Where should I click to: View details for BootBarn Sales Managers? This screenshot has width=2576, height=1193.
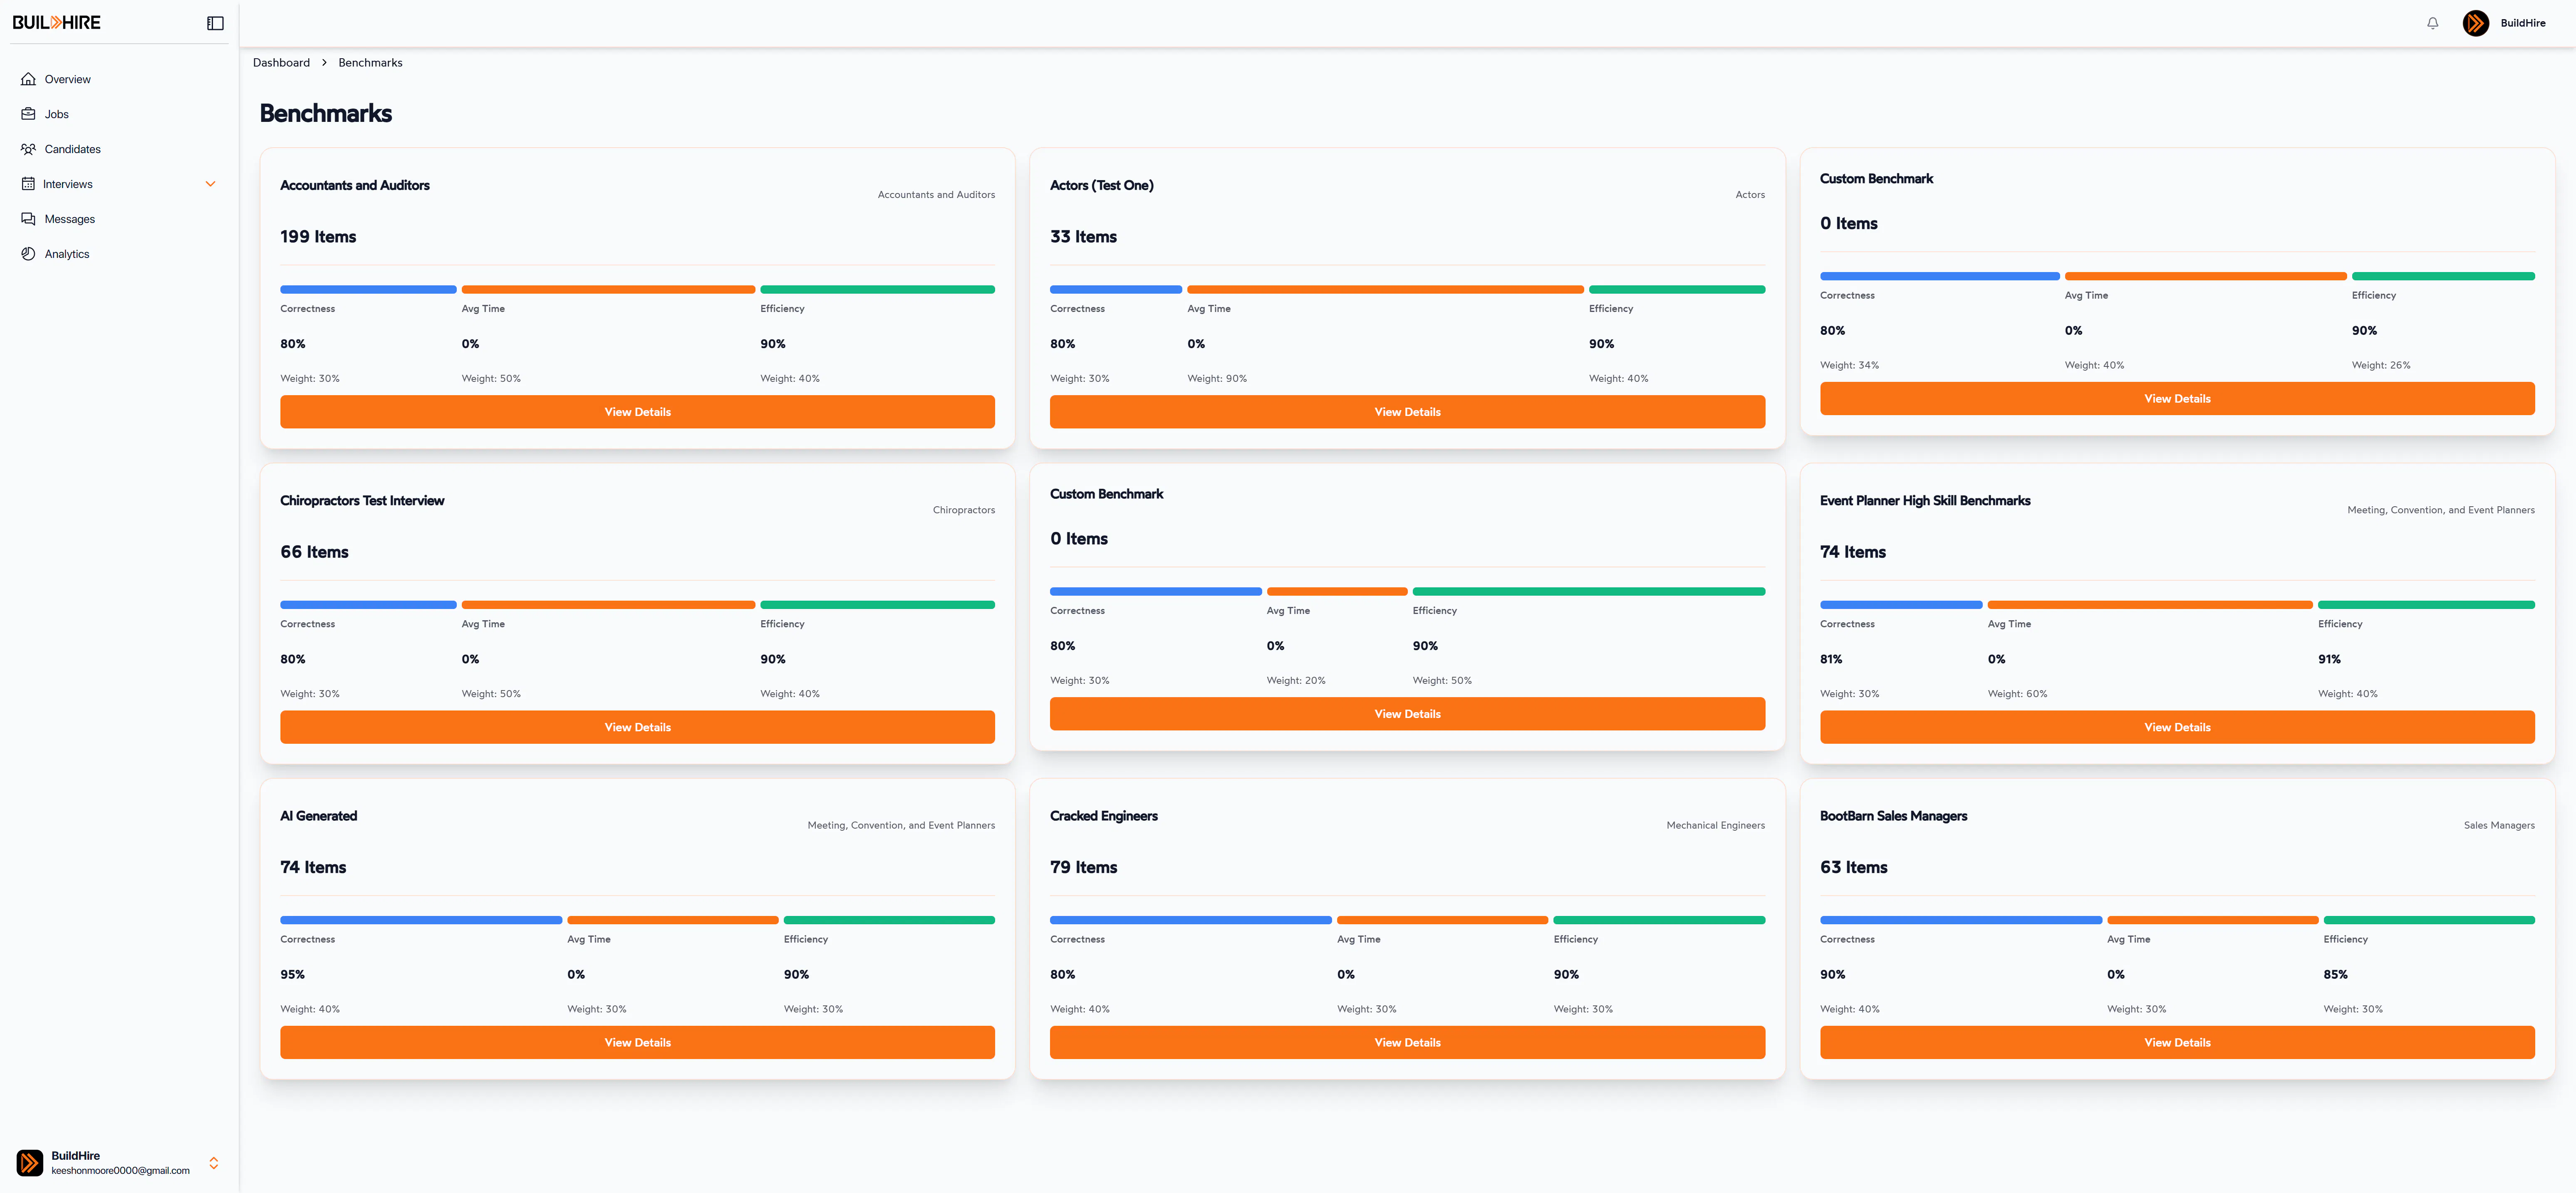coord(2177,1042)
